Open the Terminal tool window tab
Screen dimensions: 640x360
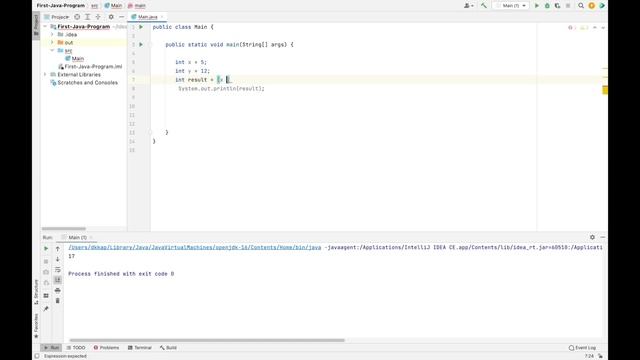coord(140,348)
